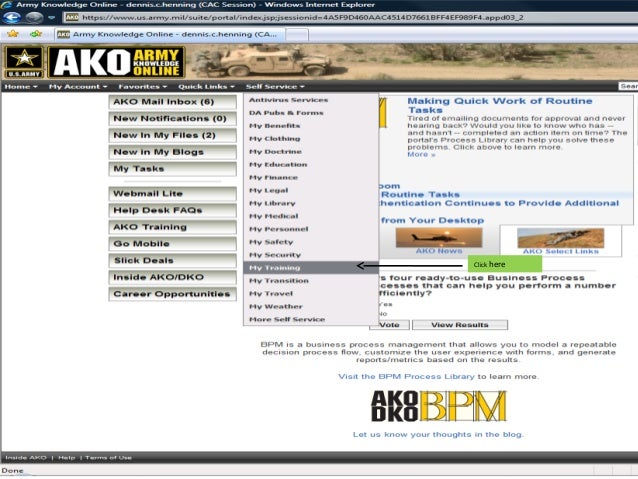Open Career Opportunities button
This screenshot has height=479, width=638.
173,294
